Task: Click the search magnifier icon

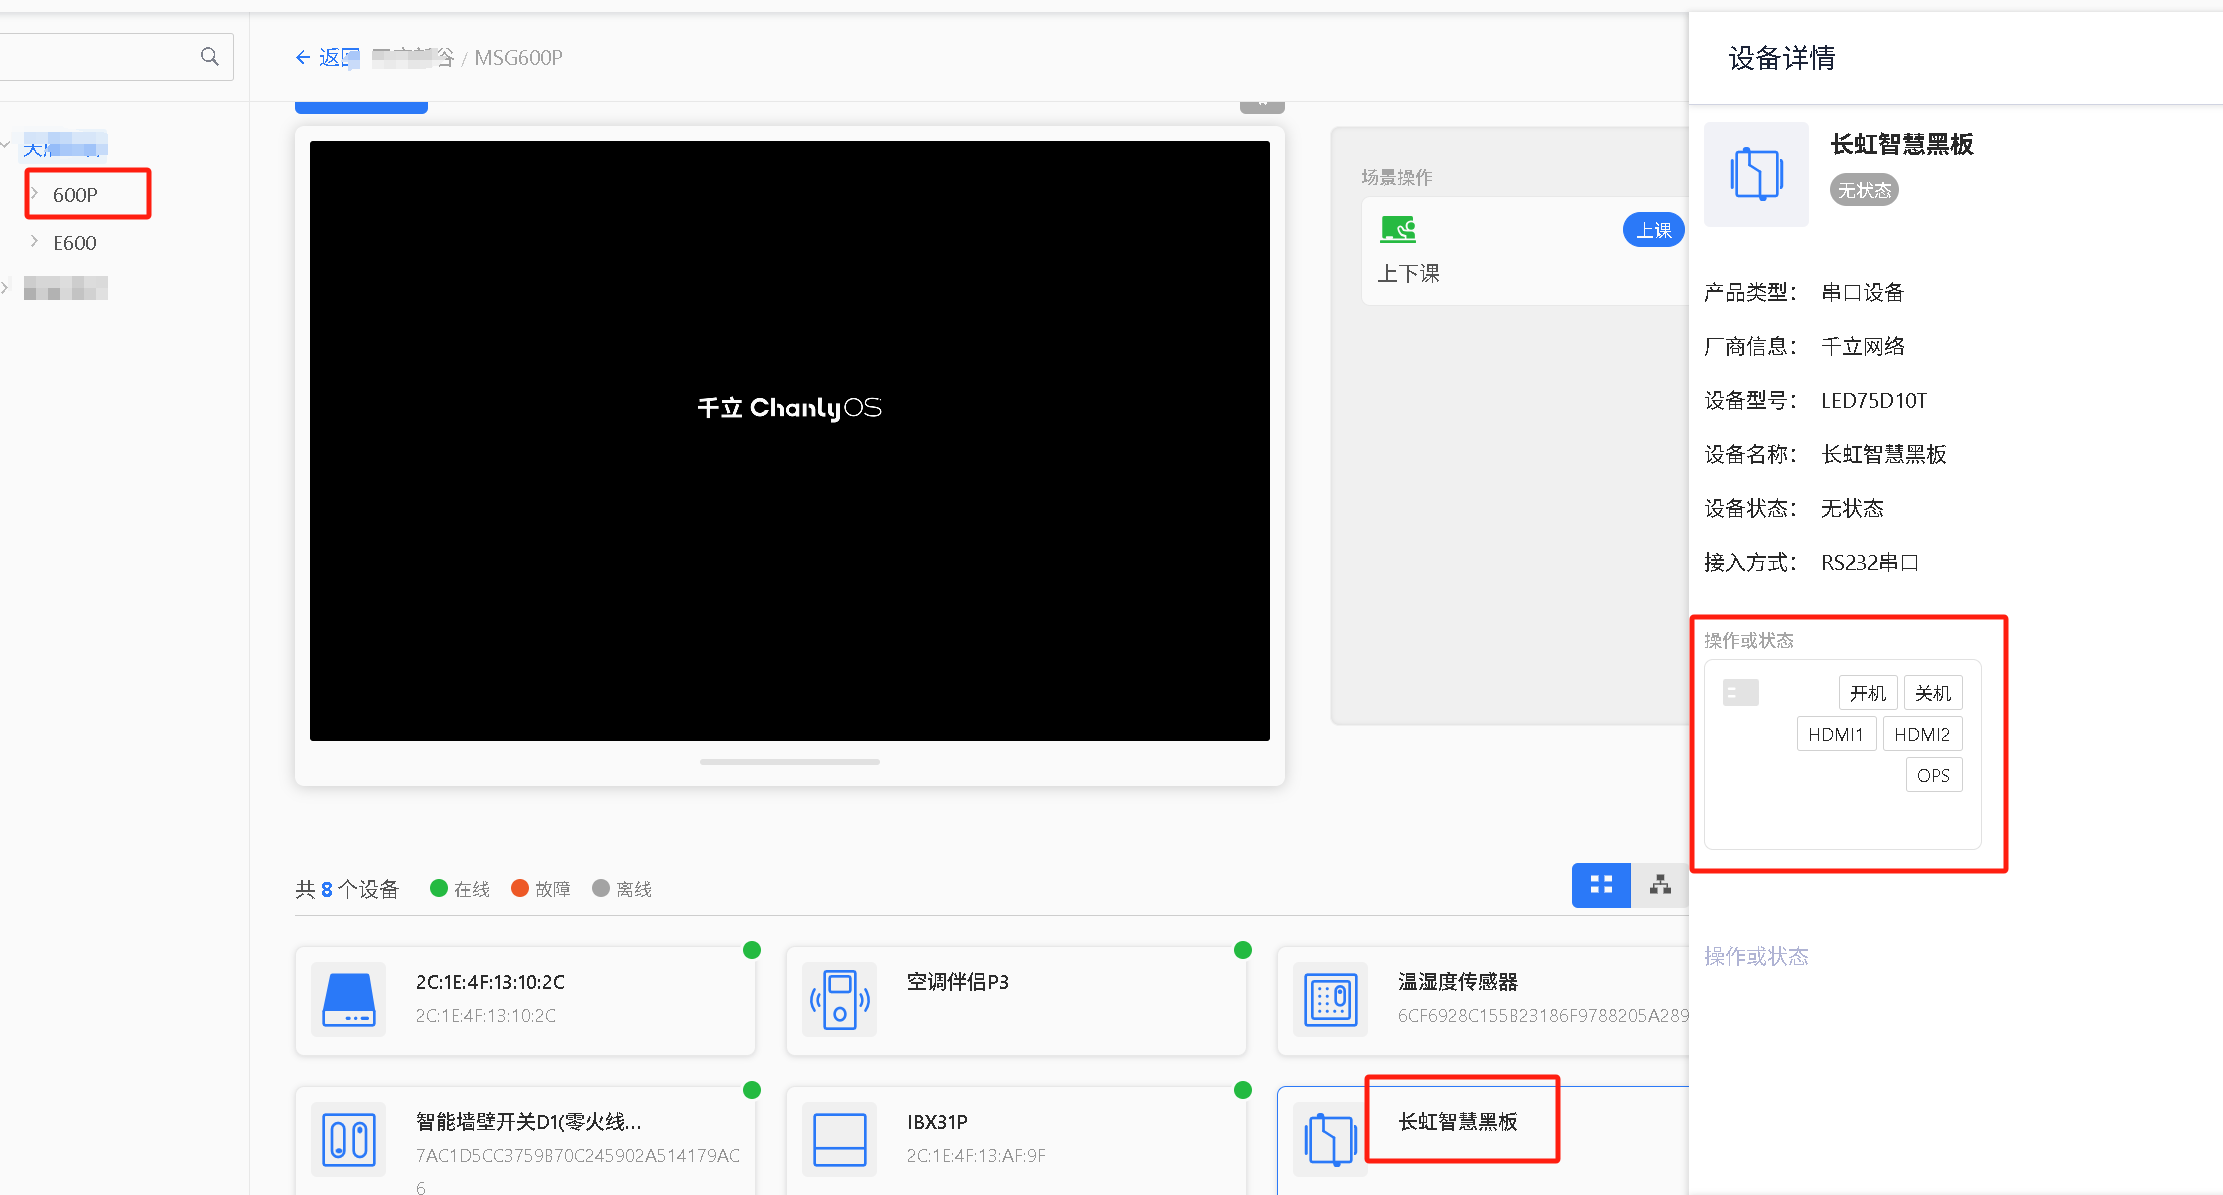Action: 209,57
